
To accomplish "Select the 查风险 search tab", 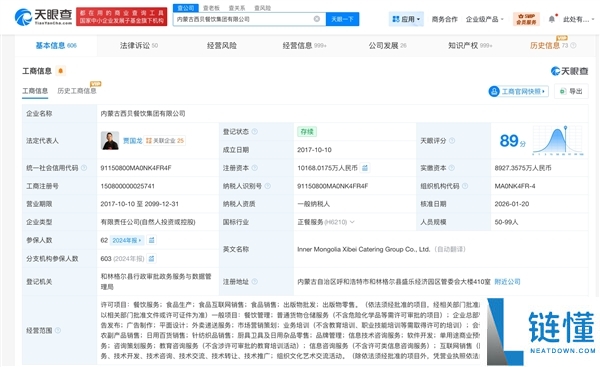I will (262, 8).
